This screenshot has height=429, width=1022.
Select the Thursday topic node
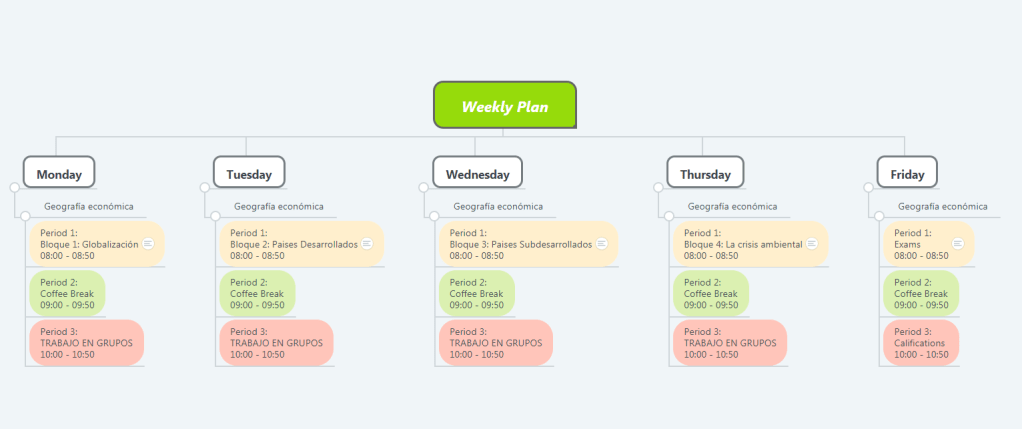click(x=705, y=173)
